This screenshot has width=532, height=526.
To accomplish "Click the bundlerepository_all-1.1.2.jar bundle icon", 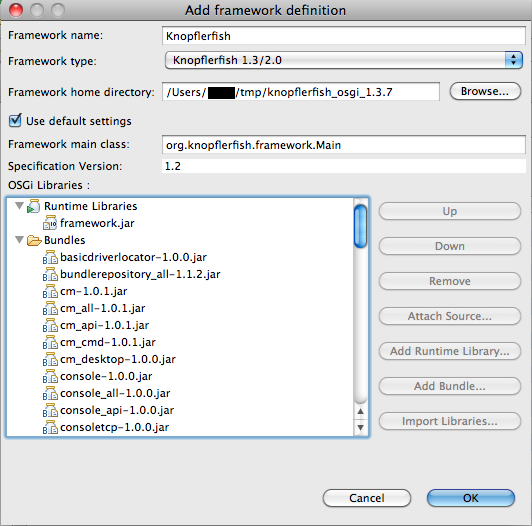I will (50, 274).
